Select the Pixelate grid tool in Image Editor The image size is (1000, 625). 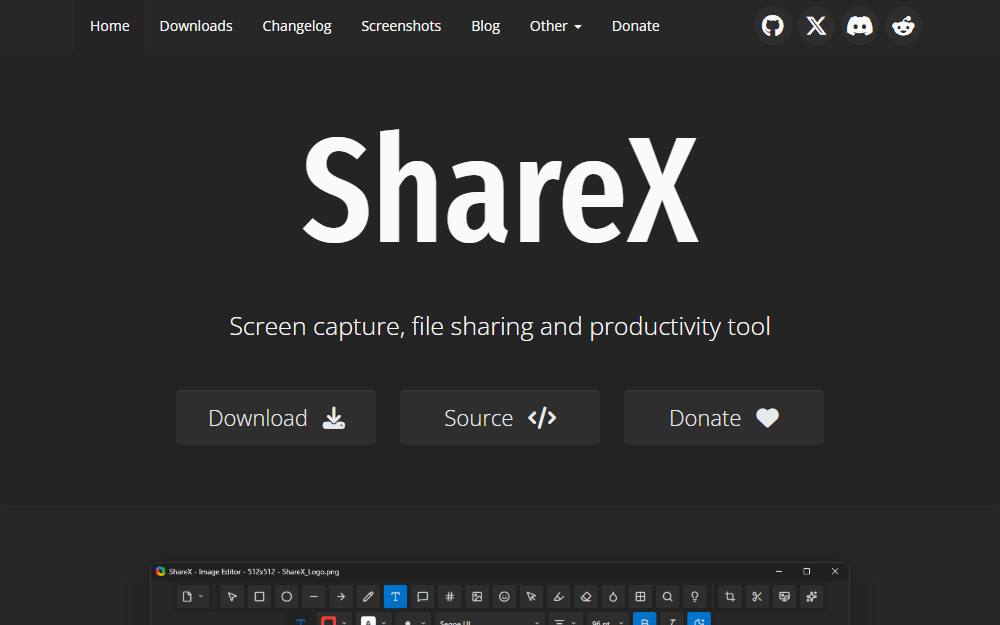click(640, 597)
